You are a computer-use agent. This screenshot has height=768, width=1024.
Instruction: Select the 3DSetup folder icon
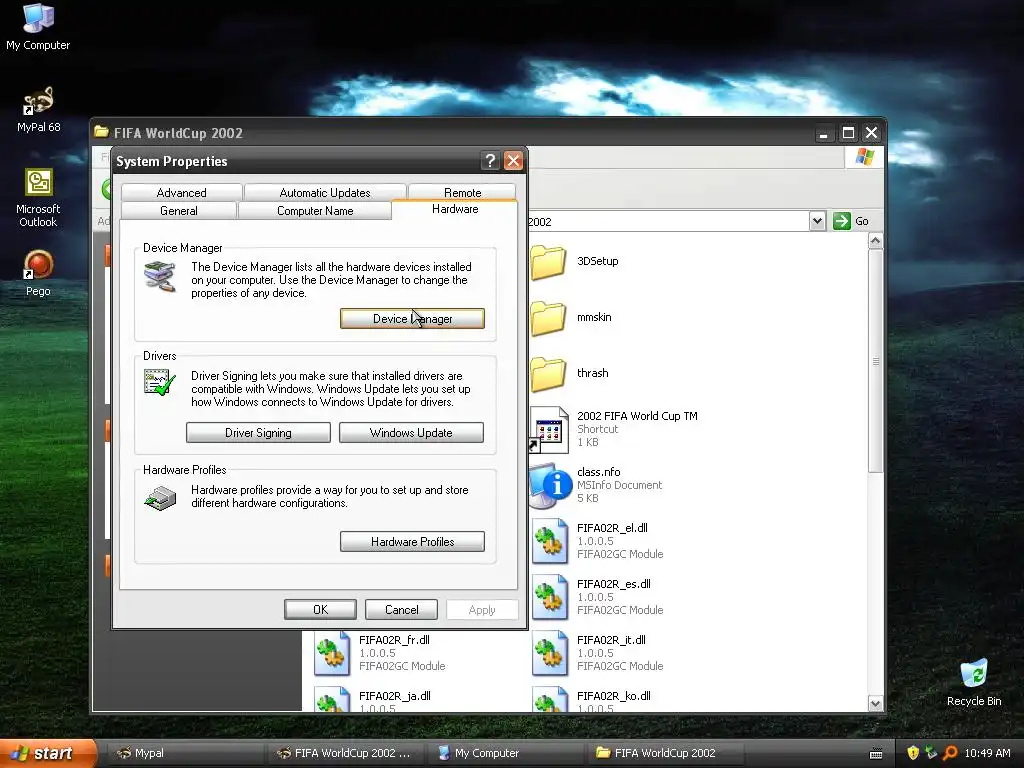point(548,263)
